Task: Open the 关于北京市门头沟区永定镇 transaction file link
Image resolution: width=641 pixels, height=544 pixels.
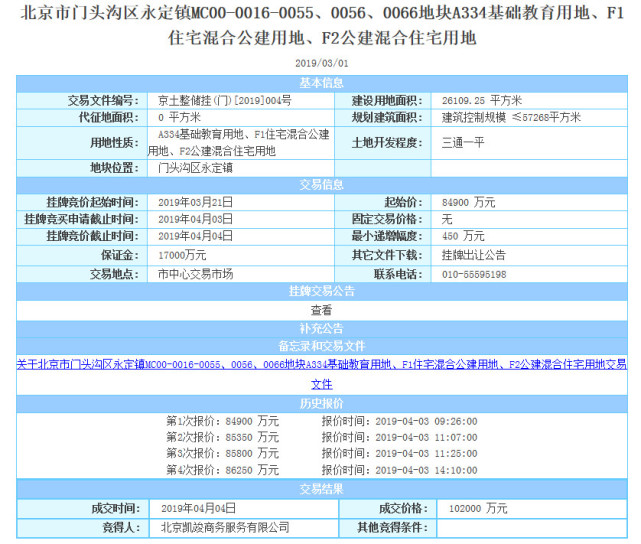Action: pyautogui.click(x=321, y=364)
